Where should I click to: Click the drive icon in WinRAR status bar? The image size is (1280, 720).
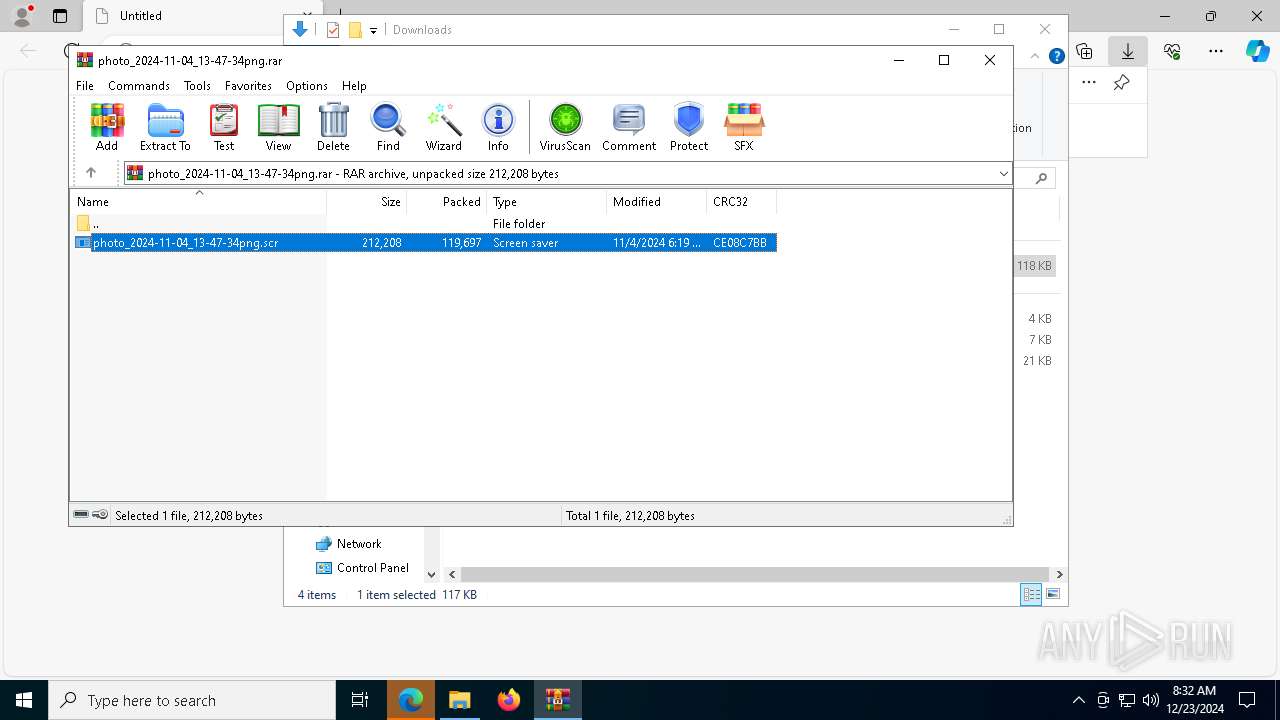click(81, 515)
